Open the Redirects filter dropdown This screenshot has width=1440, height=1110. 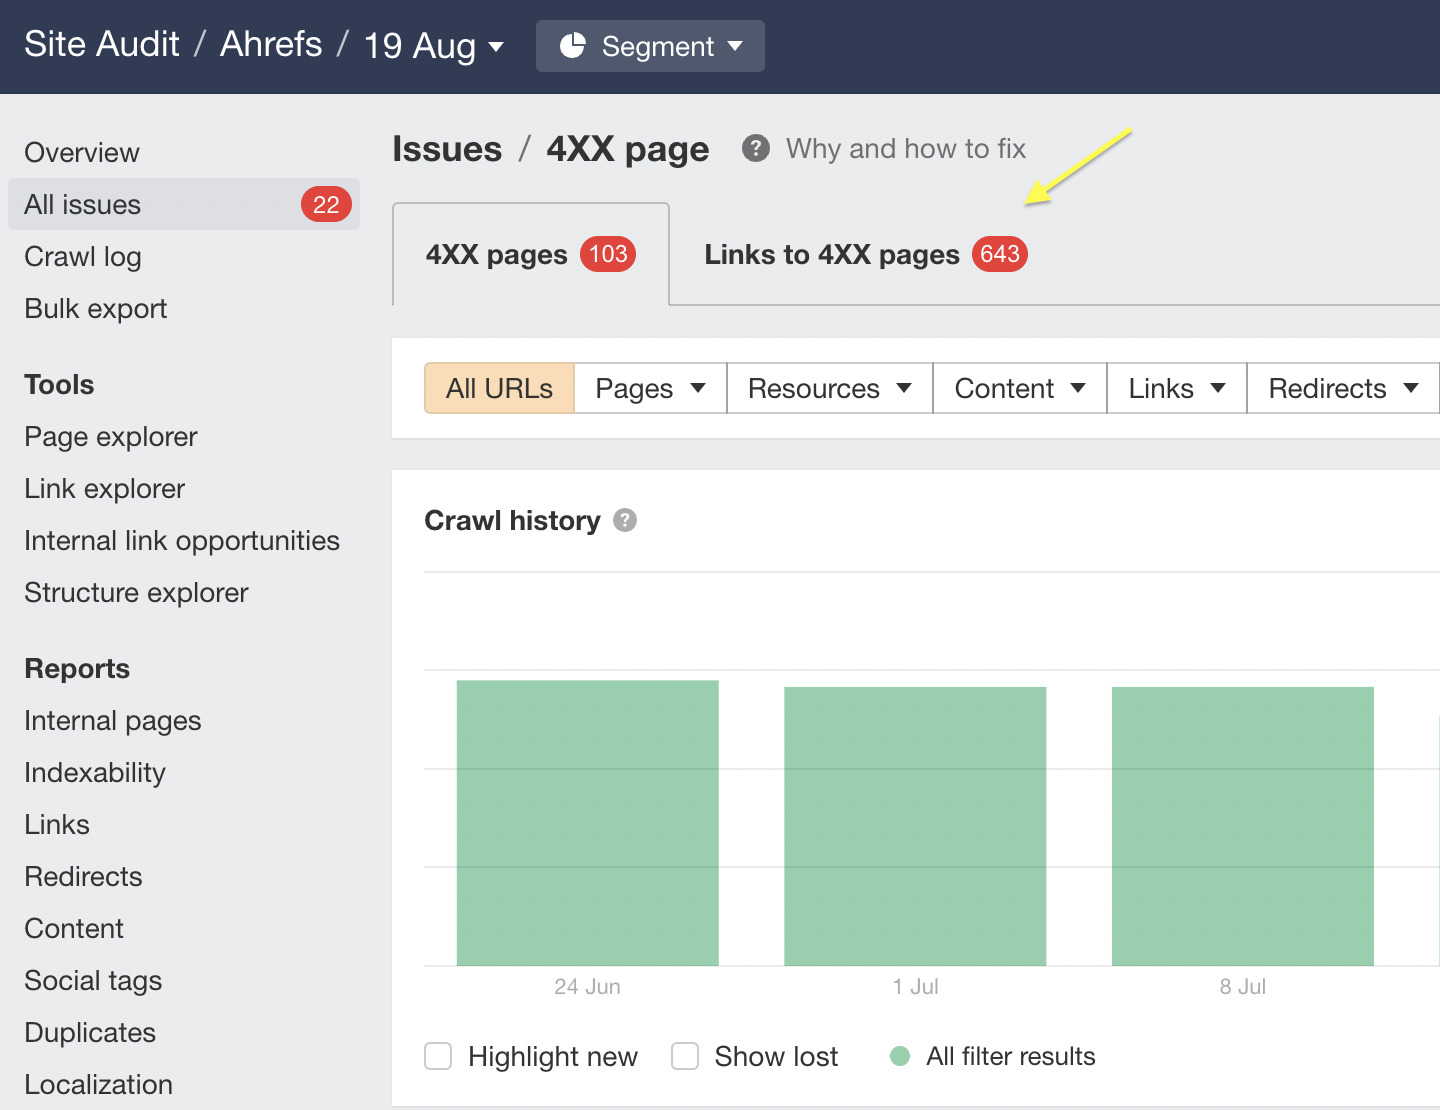click(1342, 388)
